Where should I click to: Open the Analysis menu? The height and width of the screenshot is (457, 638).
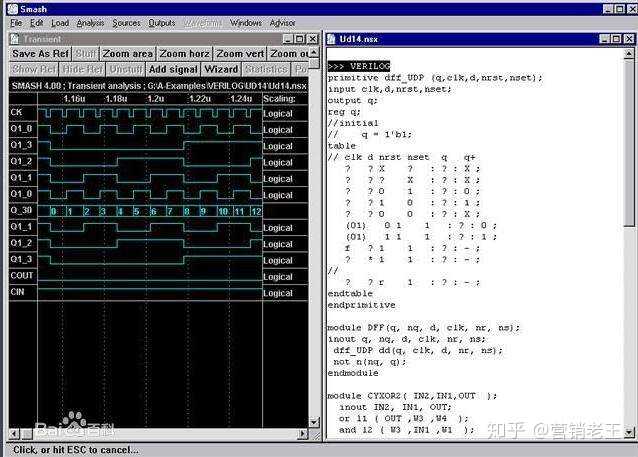[90, 22]
